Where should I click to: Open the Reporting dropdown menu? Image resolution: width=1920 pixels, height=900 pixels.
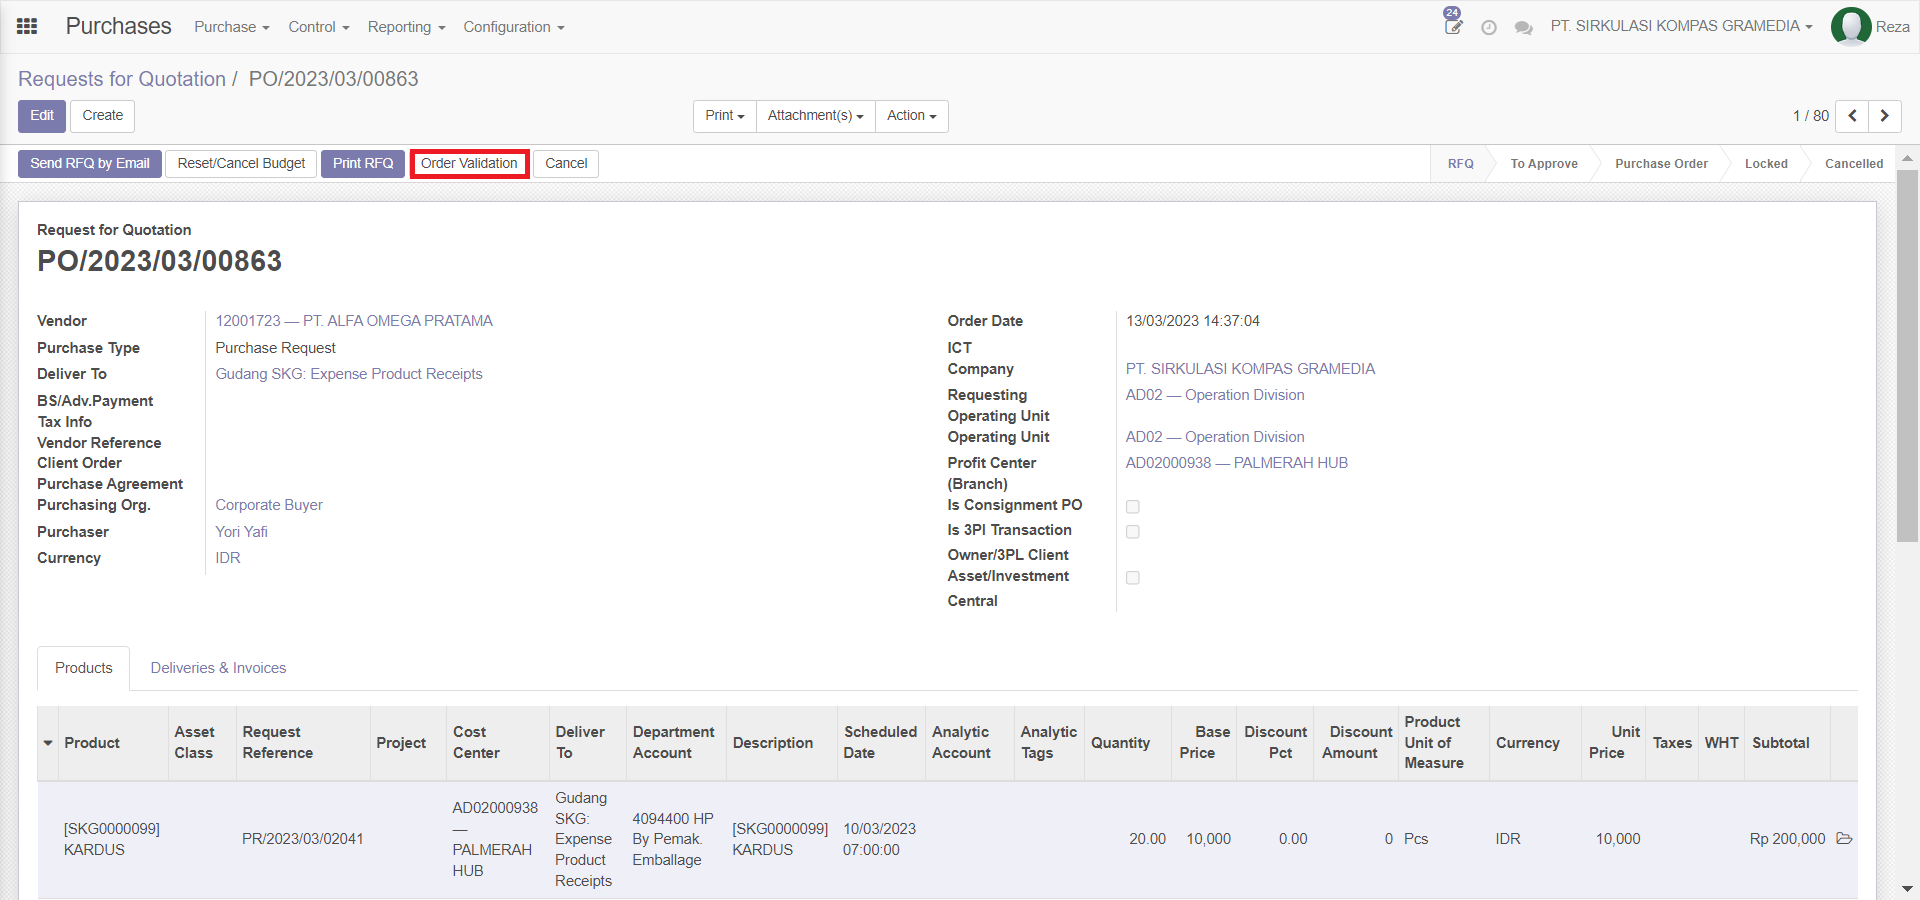coord(406,27)
